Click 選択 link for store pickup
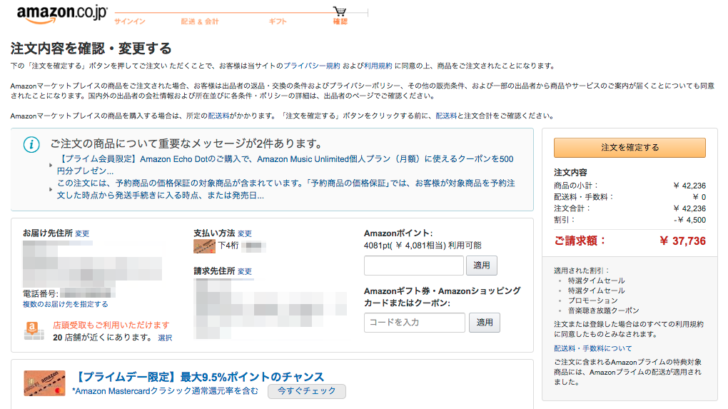The width and height of the screenshot is (728, 409). click(x=165, y=338)
